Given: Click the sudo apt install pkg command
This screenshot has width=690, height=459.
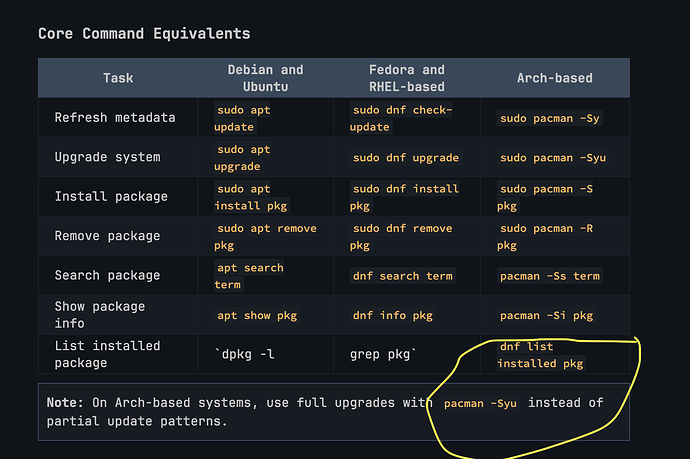Looking at the screenshot, I should (x=252, y=197).
